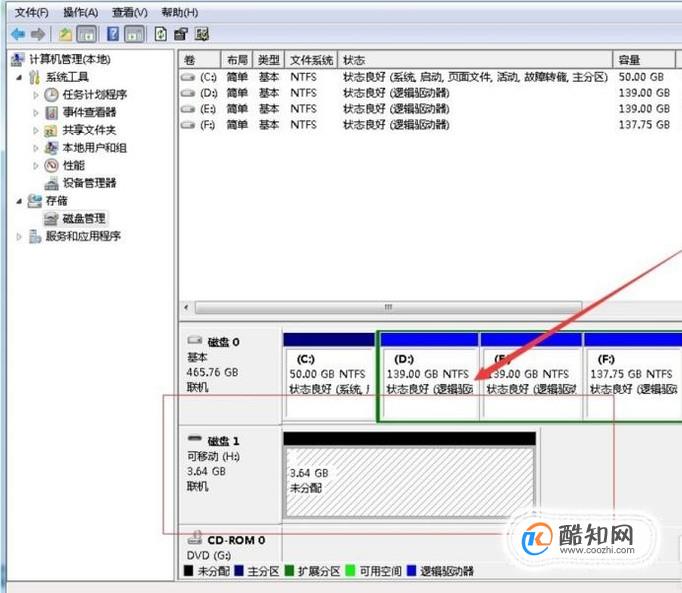Select 计算机管理(本地) root node

tap(70, 59)
